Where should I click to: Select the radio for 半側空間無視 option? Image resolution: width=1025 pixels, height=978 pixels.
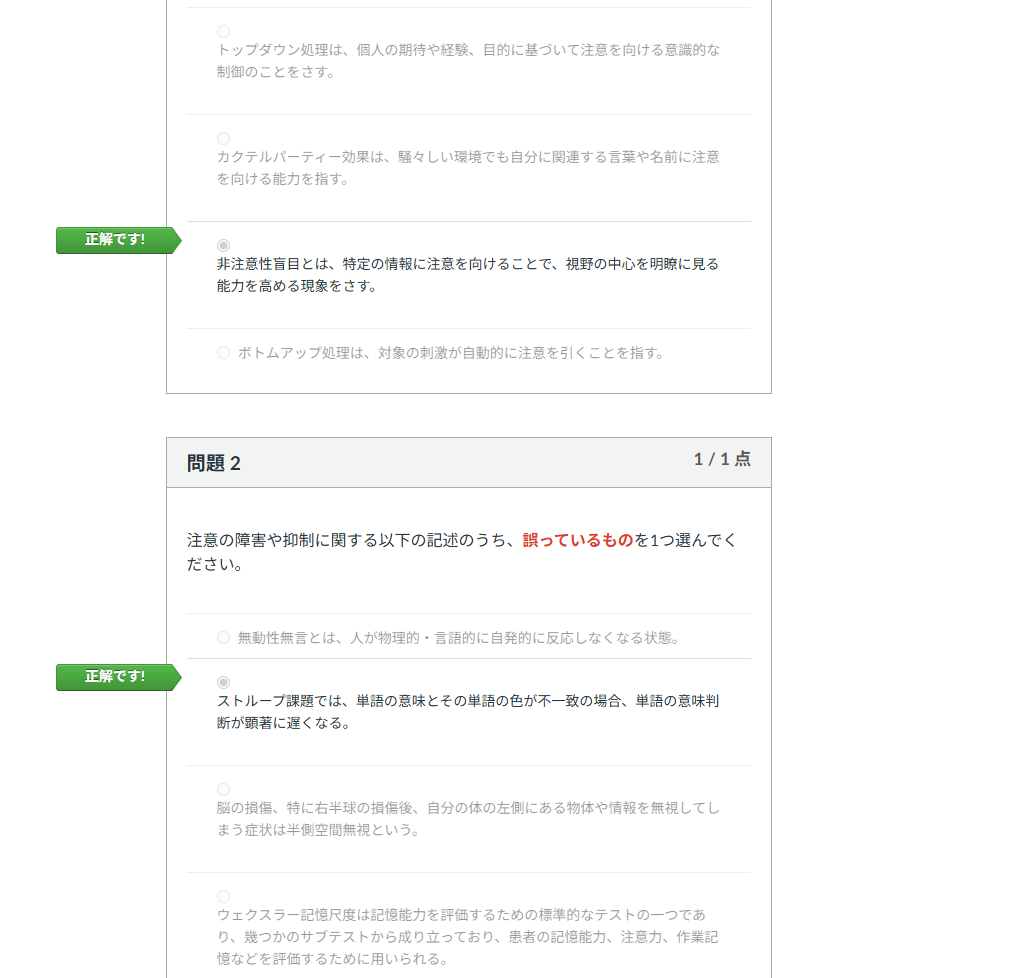pyautogui.click(x=224, y=790)
